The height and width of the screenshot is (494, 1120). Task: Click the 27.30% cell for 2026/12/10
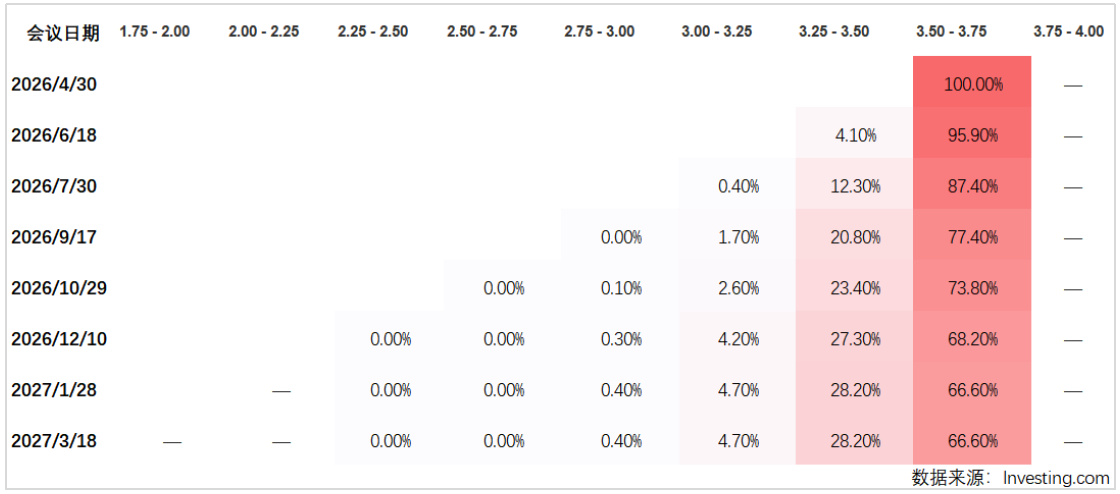click(855, 339)
